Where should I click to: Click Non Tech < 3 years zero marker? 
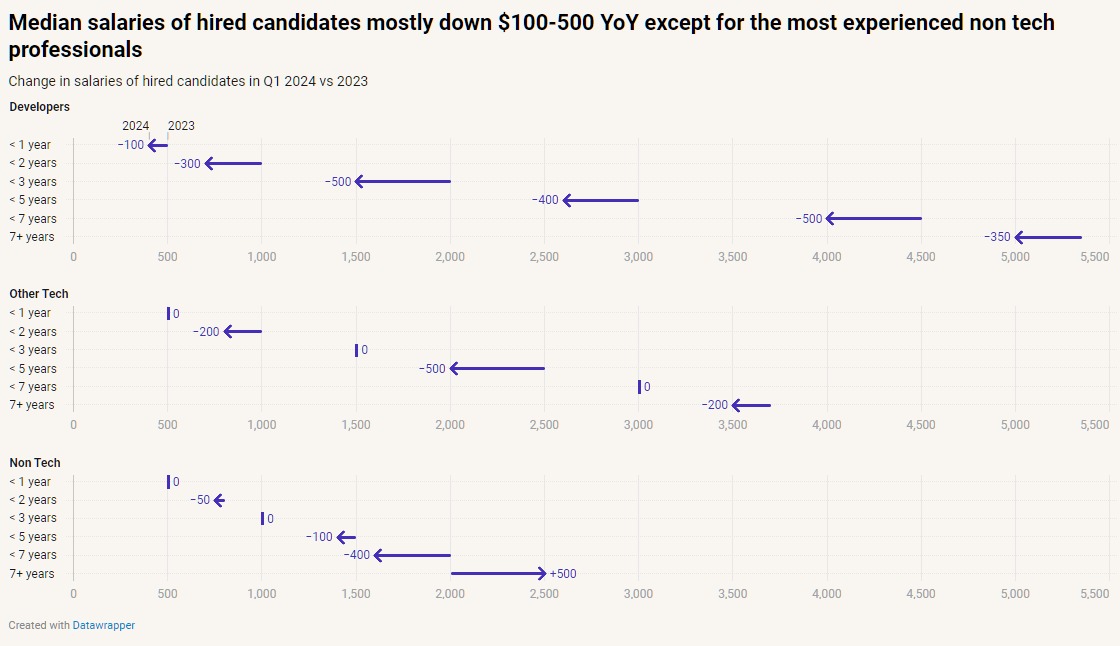[x=262, y=518]
